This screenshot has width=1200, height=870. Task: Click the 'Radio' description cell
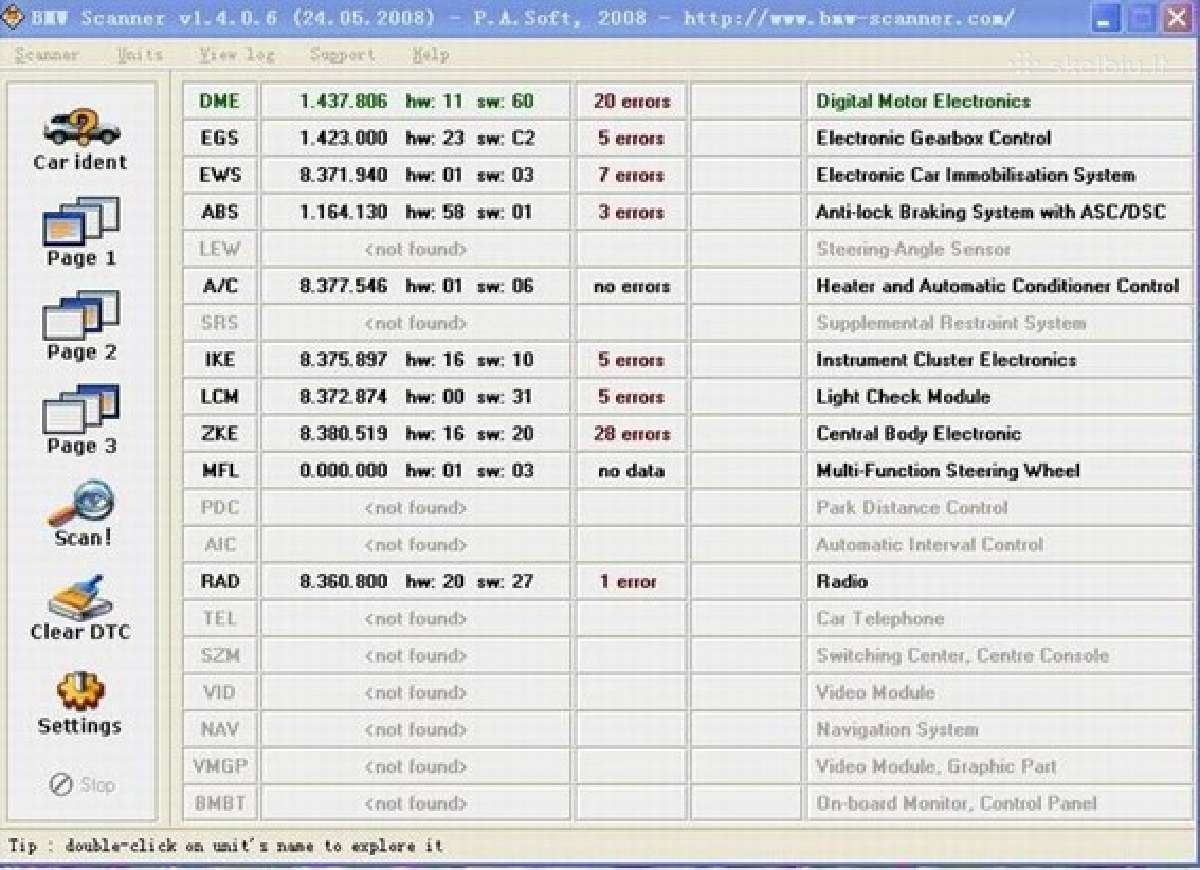(1000, 582)
